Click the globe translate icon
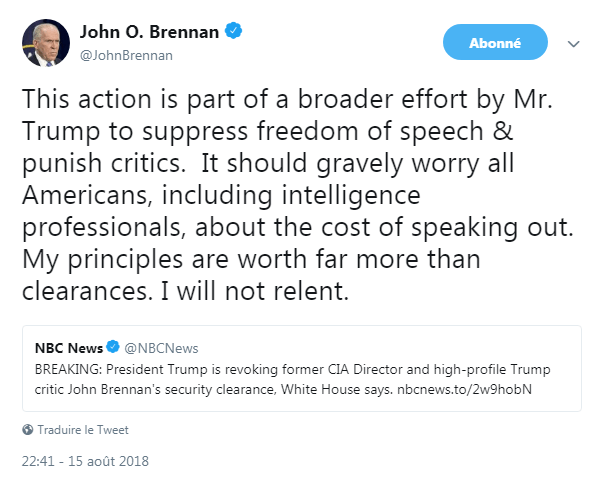This screenshot has width=603, height=478. point(27,430)
